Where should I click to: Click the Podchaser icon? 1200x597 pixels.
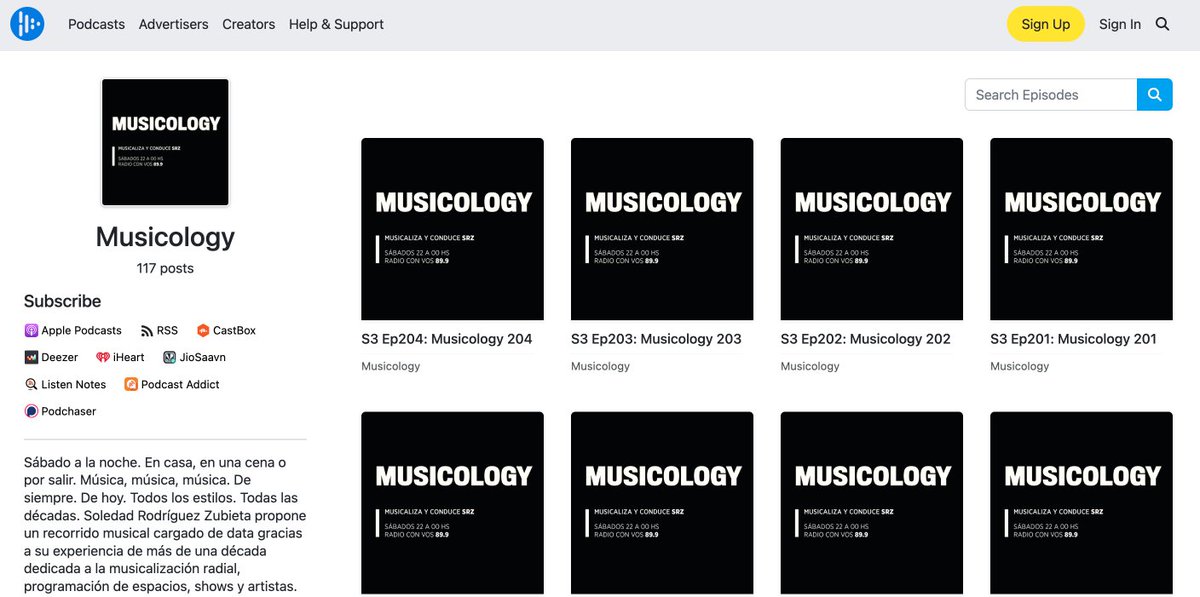pos(31,411)
